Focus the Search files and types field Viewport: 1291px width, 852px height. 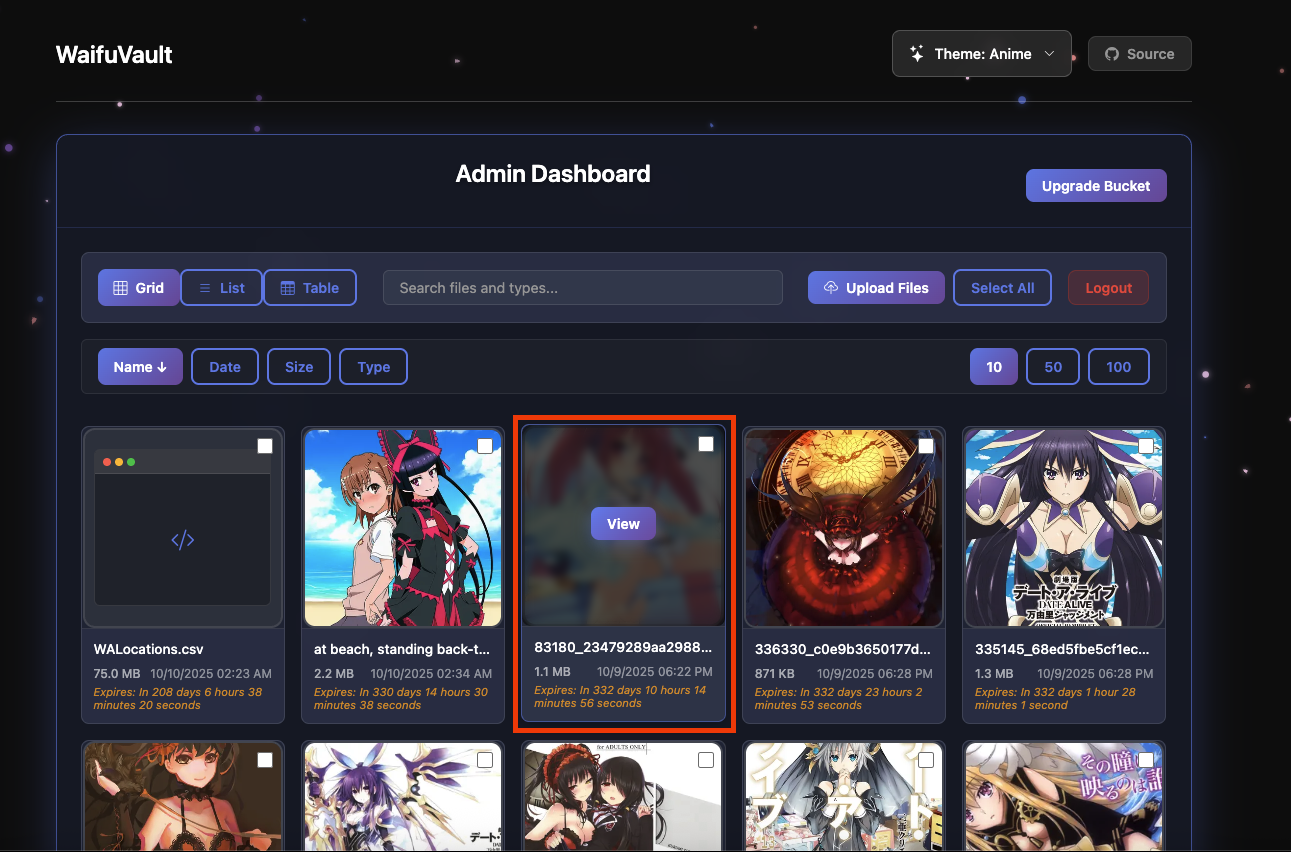click(x=582, y=288)
